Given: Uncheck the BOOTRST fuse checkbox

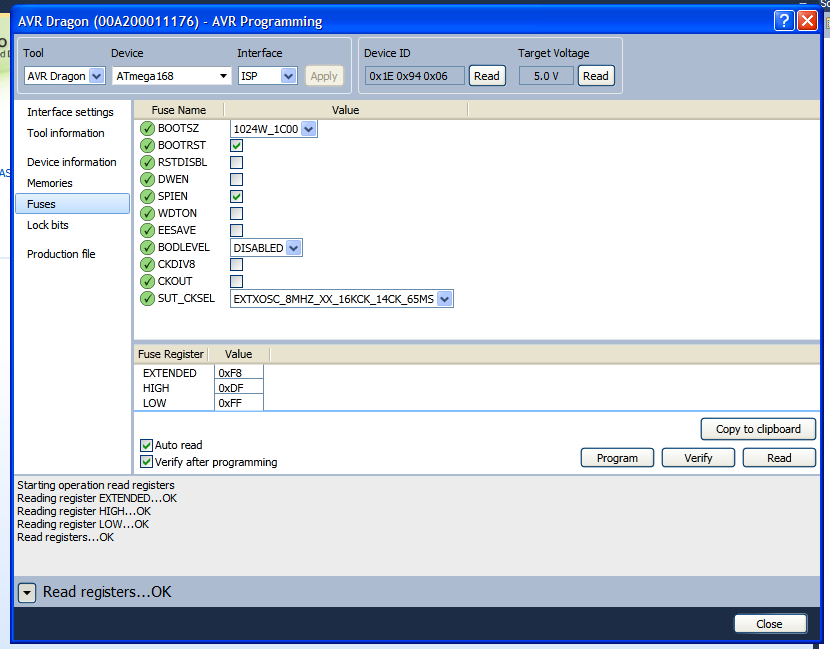Looking at the screenshot, I should click(x=237, y=145).
